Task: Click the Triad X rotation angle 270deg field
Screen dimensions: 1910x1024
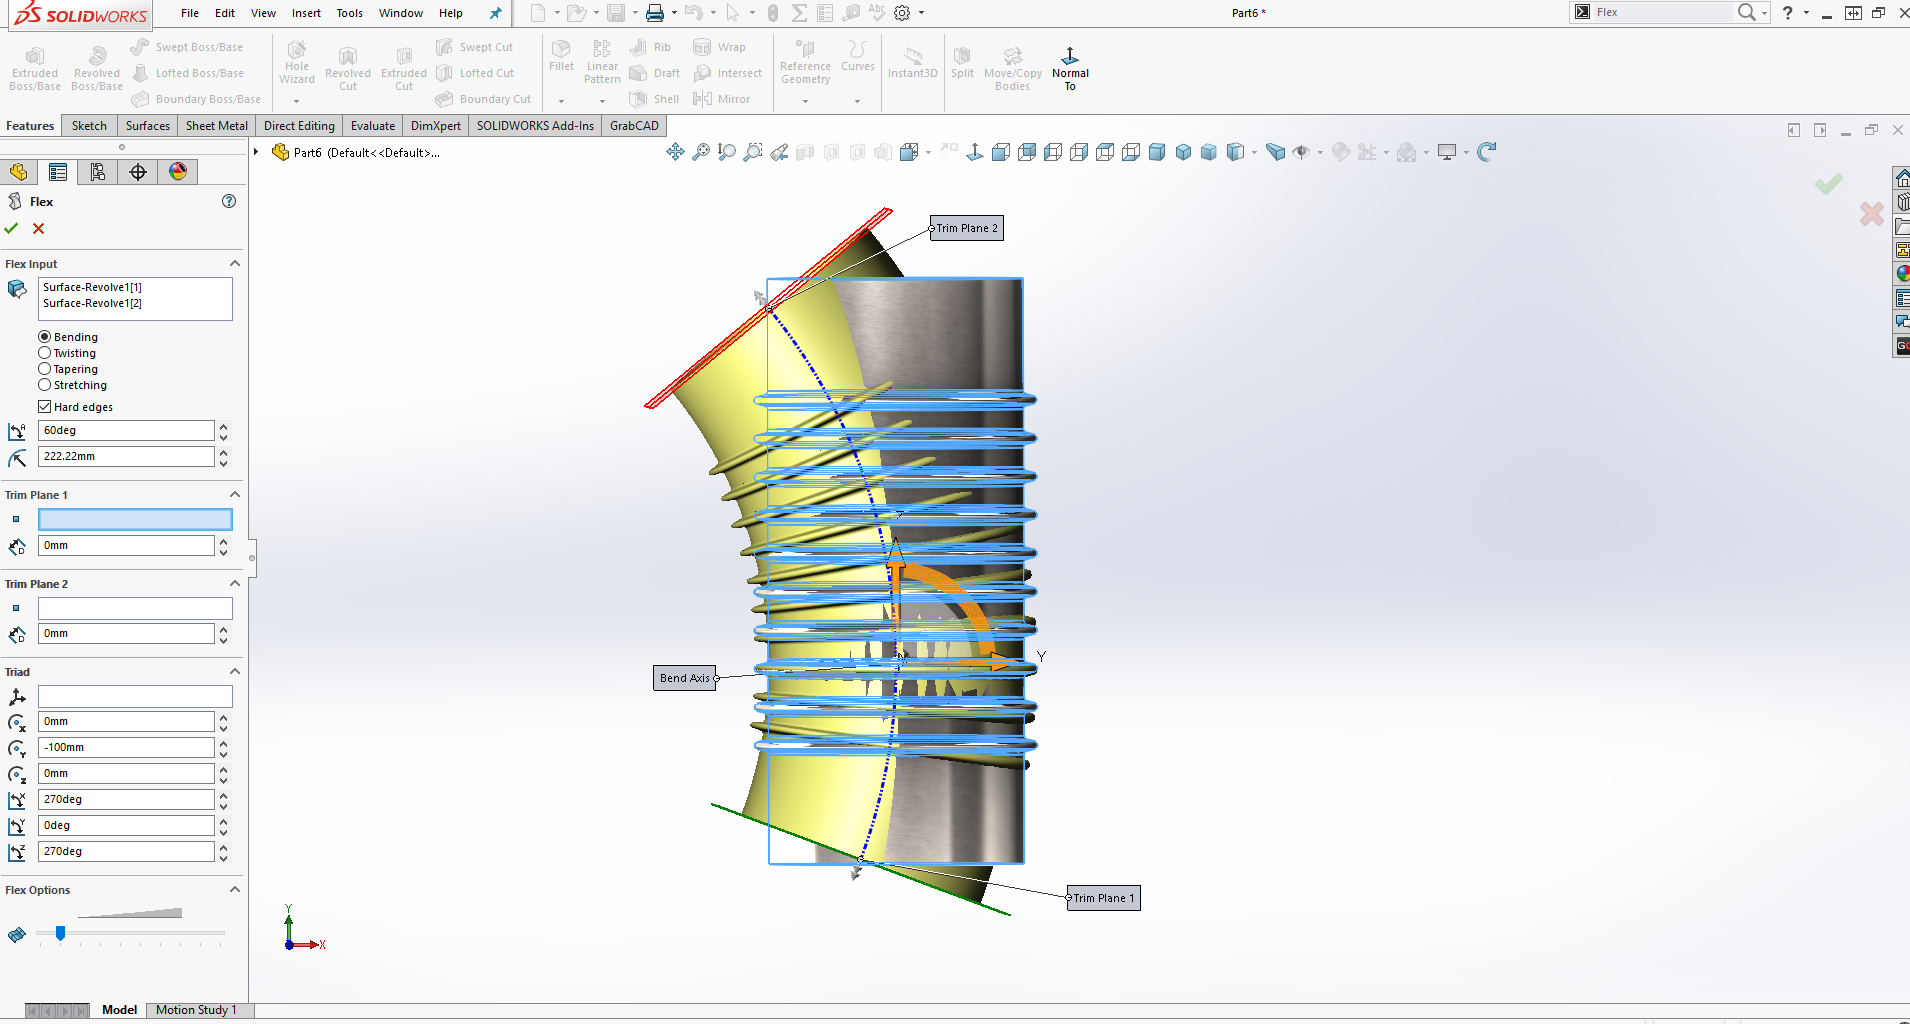Action: [x=126, y=800]
